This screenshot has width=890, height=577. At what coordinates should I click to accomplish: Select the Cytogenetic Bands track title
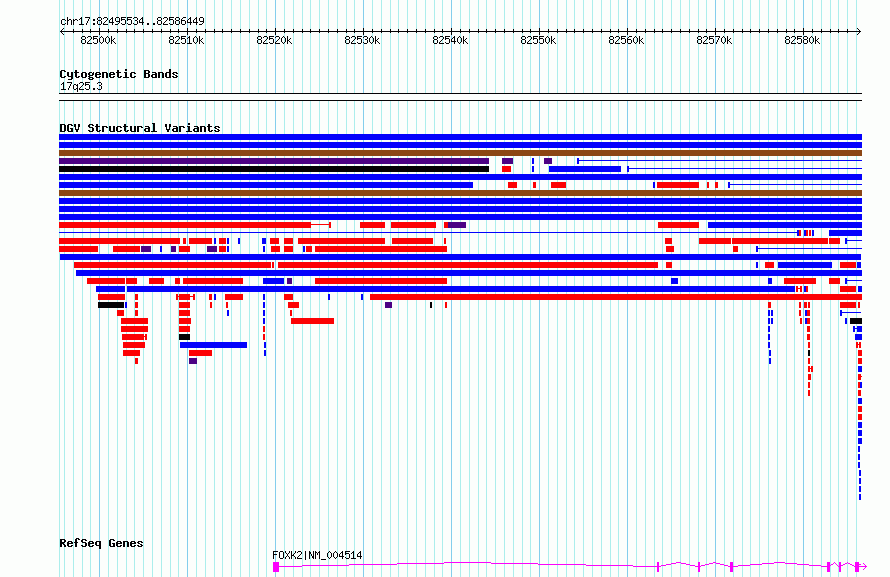pyautogui.click(x=119, y=74)
